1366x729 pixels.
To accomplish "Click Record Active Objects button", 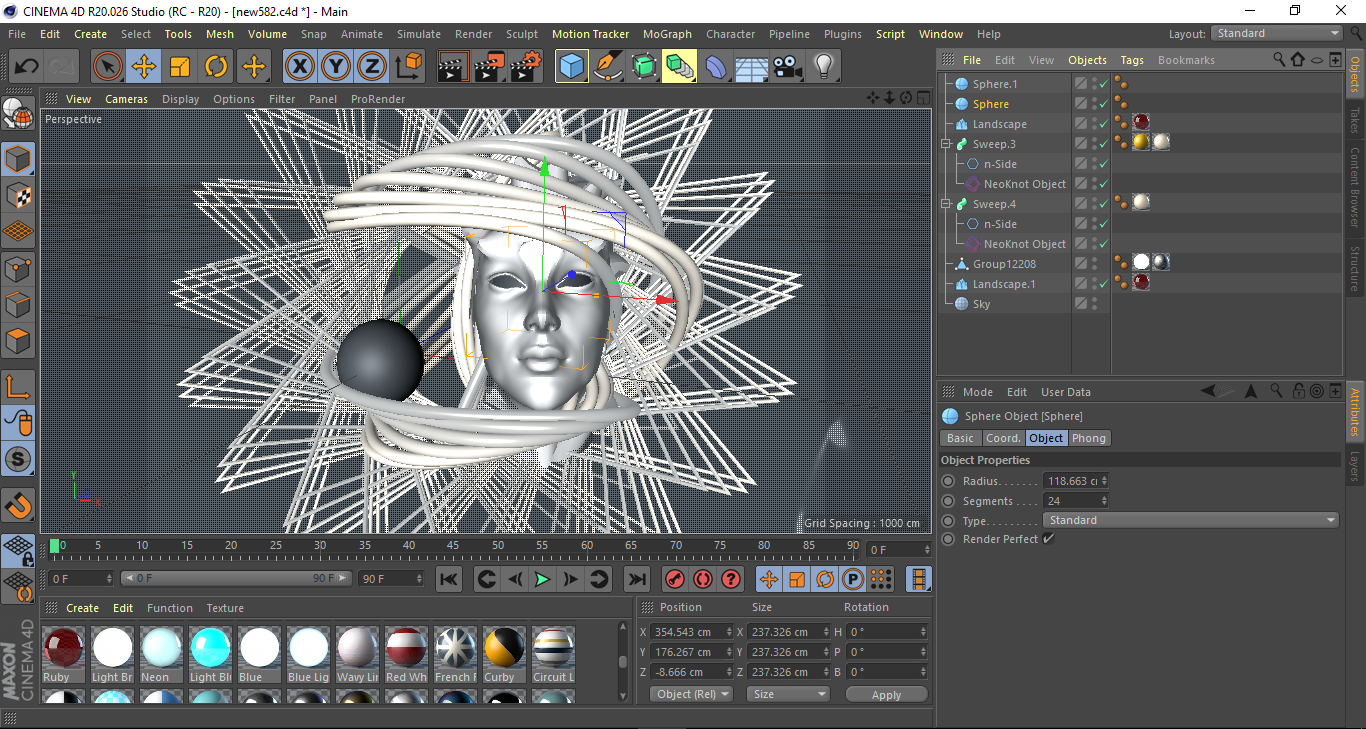I will point(675,579).
